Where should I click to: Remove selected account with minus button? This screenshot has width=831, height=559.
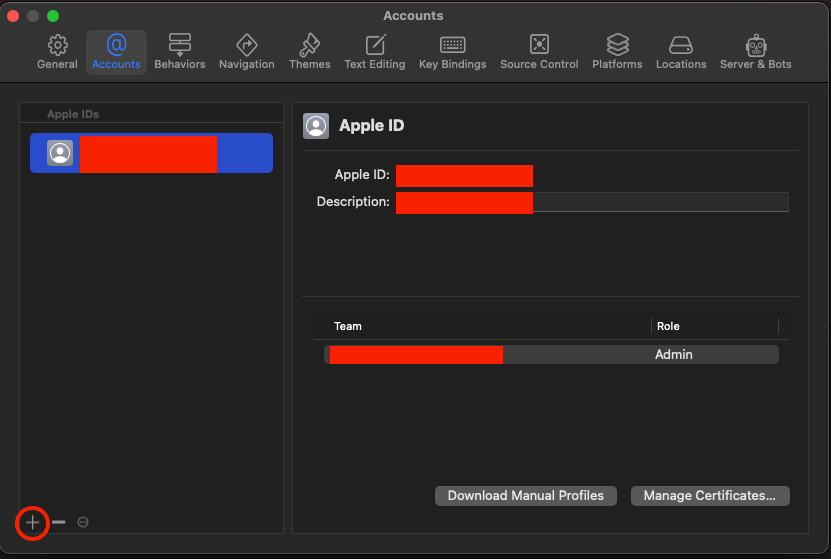tap(59, 522)
